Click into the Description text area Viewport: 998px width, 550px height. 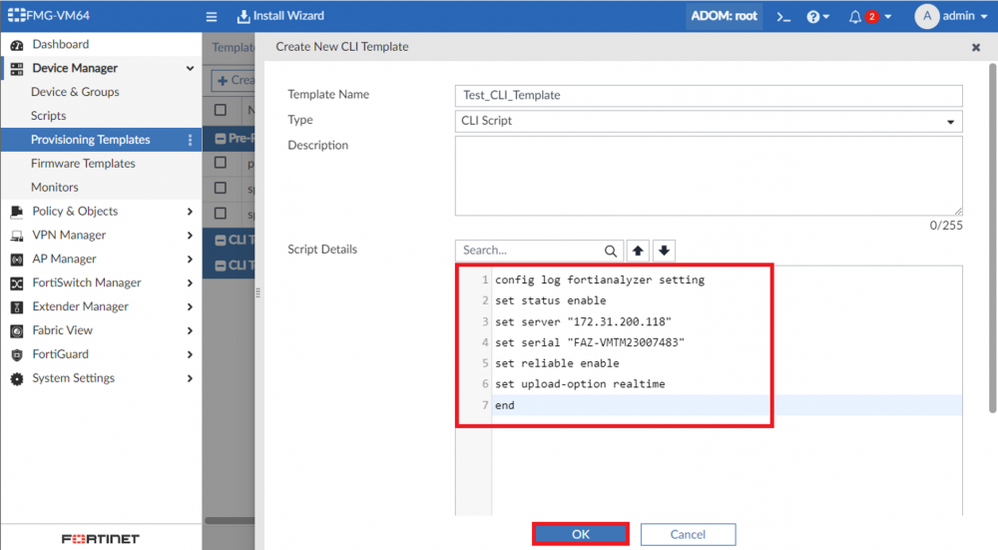[x=708, y=176]
